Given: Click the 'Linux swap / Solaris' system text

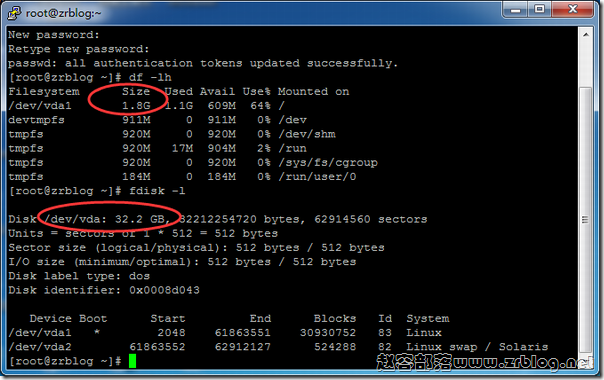Looking at the screenshot, I should click(x=477, y=347).
